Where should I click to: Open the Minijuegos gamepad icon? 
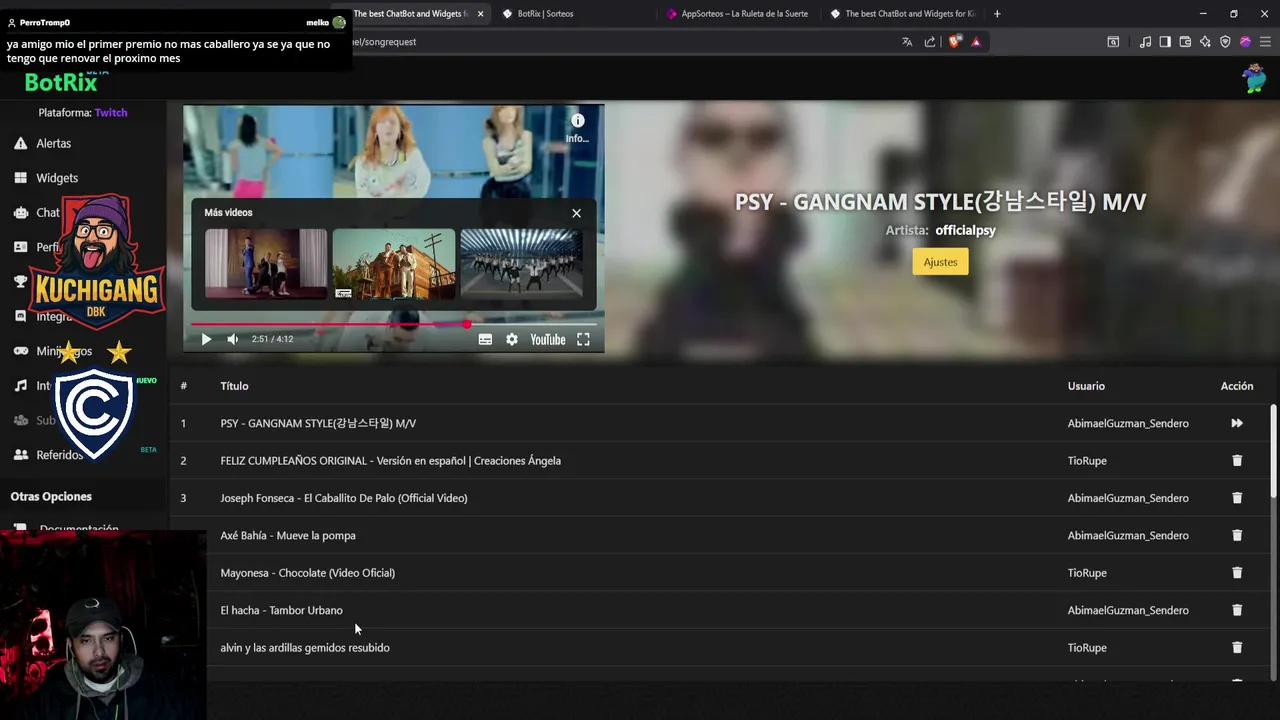(20, 351)
